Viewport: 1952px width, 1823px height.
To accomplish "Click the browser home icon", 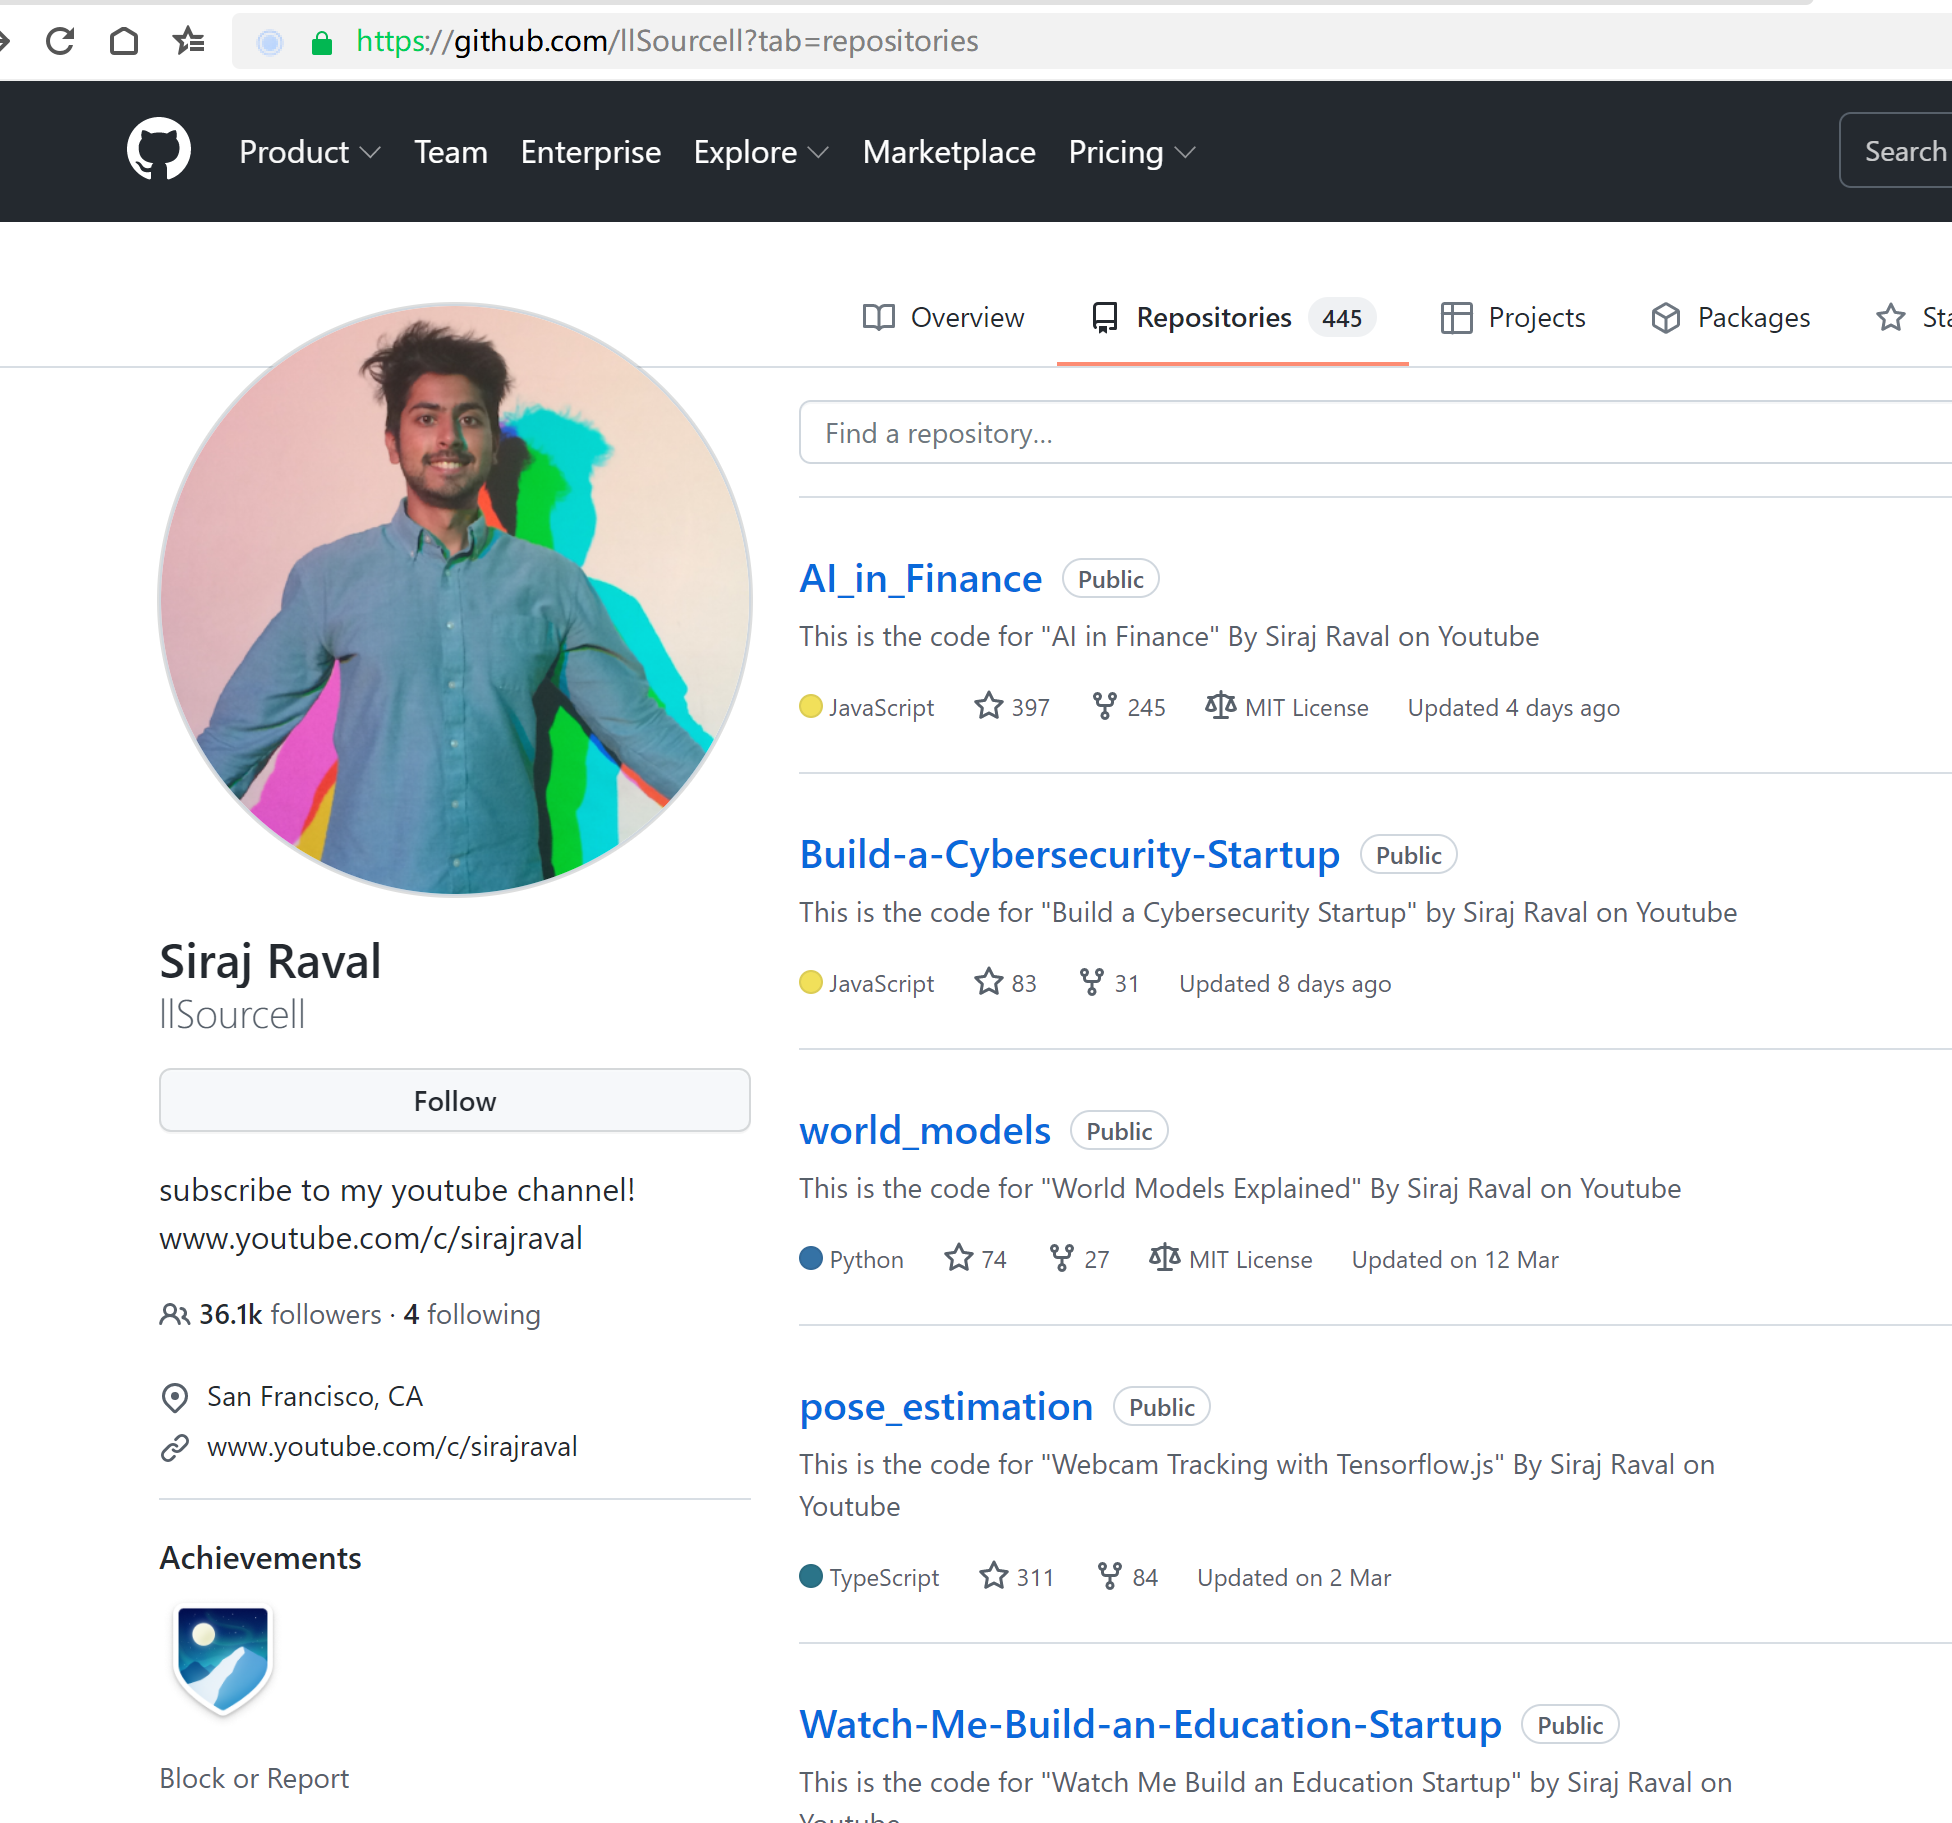I will point(124,41).
